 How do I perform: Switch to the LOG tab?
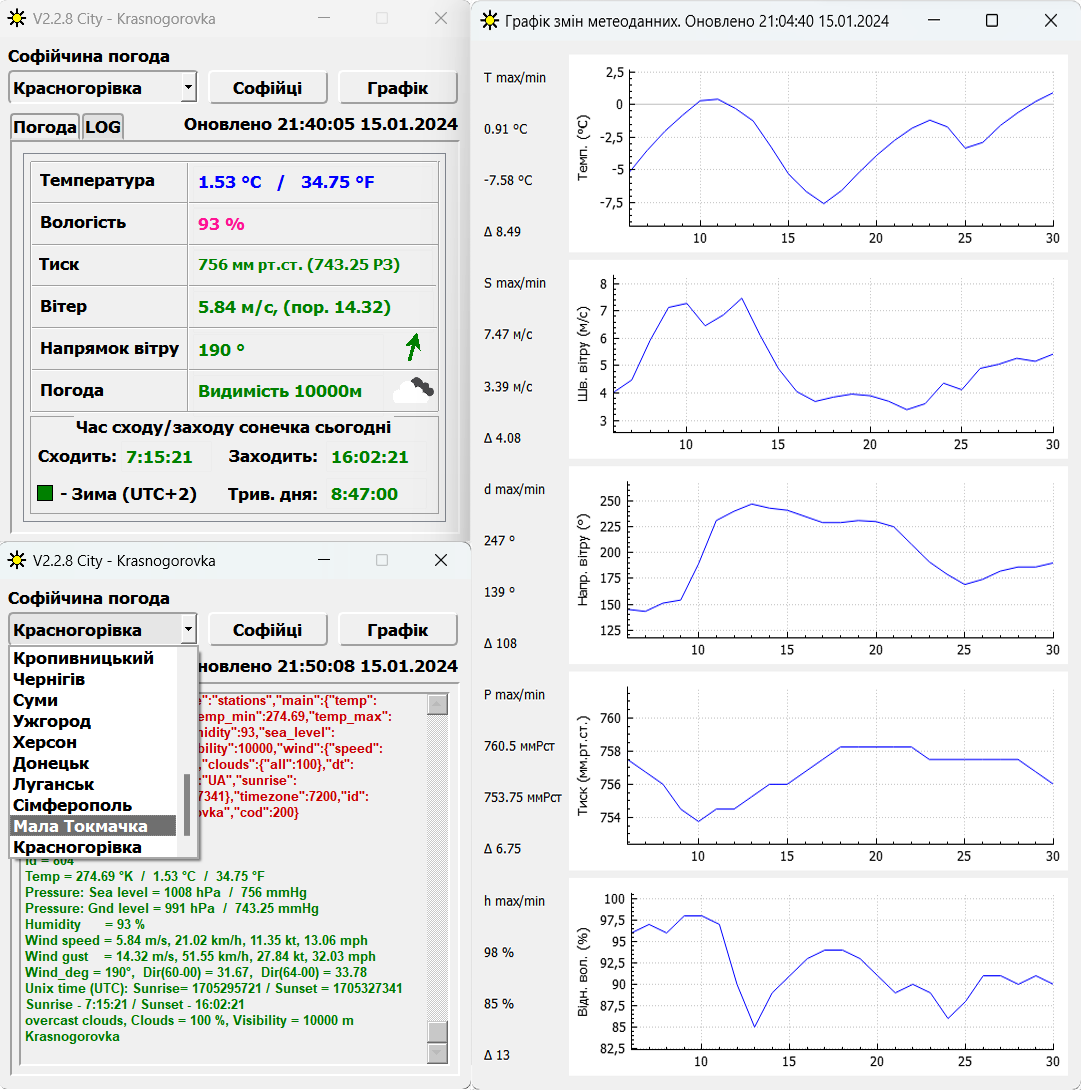click(103, 127)
